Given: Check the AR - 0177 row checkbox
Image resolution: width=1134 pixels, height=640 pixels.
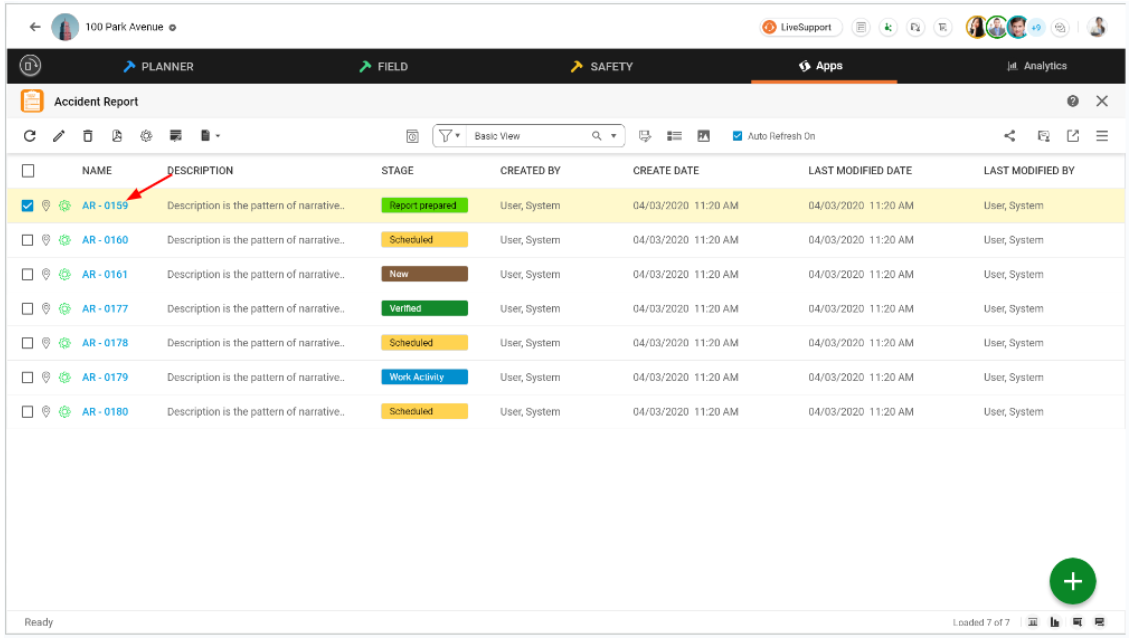Looking at the screenshot, I should tap(27, 309).
